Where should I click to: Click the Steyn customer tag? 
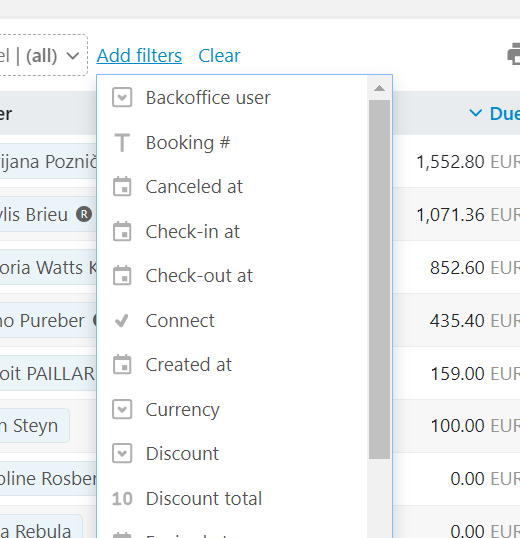click(x=34, y=425)
